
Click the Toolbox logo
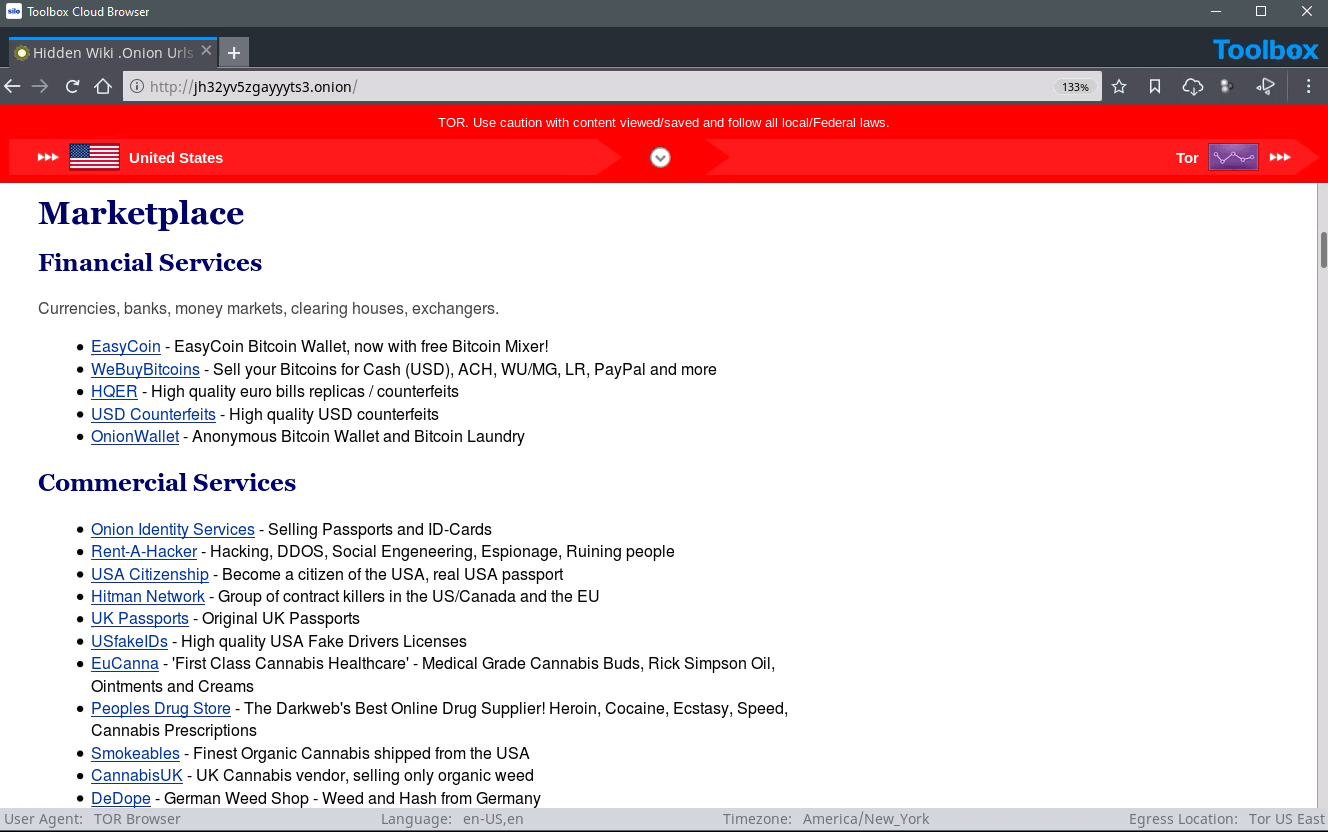pyautogui.click(x=1266, y=50)
